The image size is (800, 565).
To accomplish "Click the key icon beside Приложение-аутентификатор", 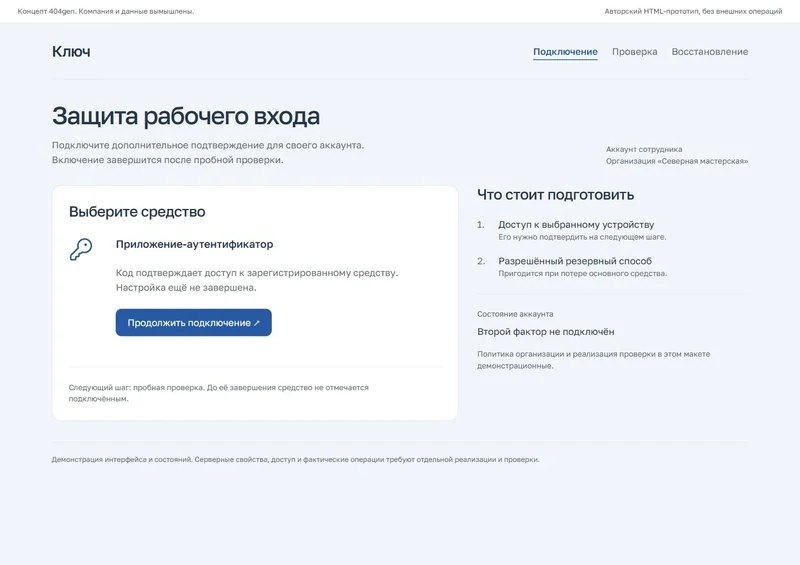I will [81, 250].
